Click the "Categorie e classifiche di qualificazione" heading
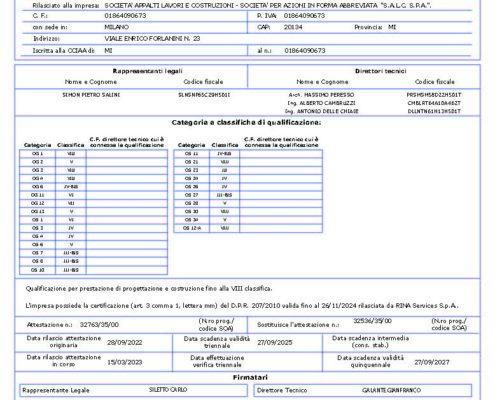The image size is (495, 400). coord(246,122)
